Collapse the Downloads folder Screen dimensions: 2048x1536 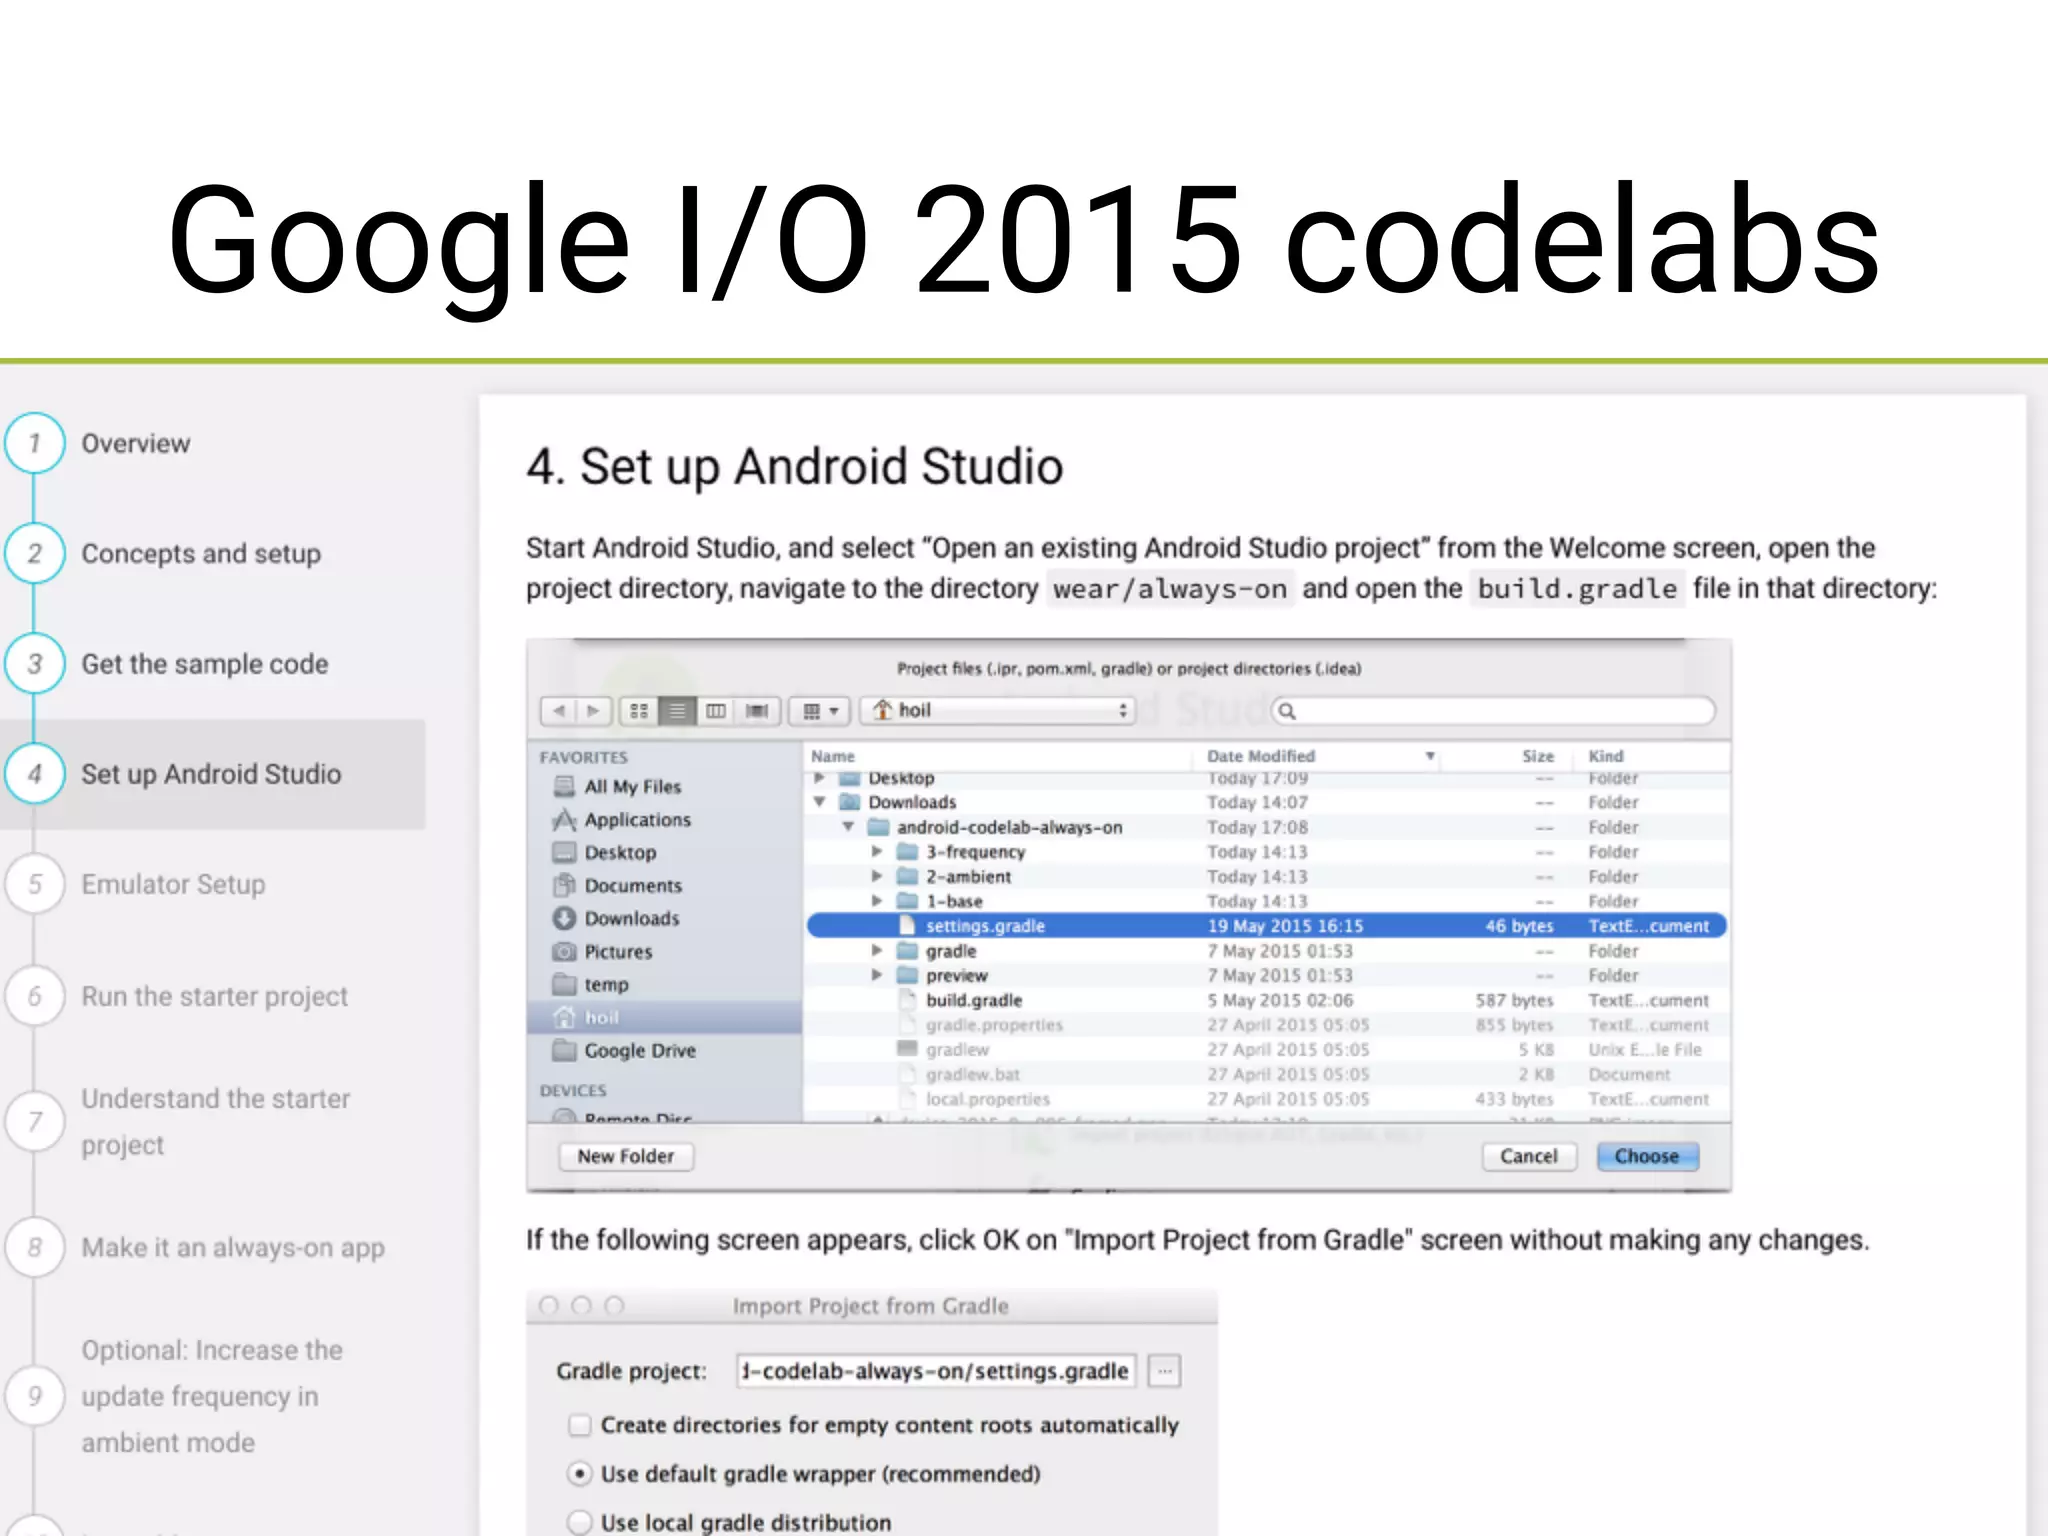(x=819, y=802)
